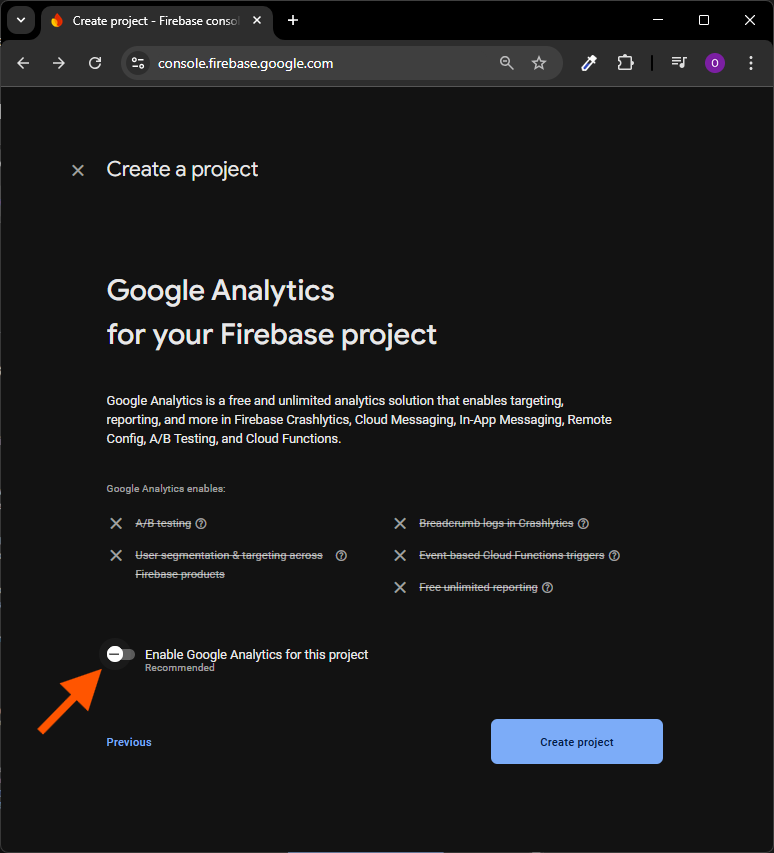Click the X icon beside A/B testing
The image size is (774, 853).
(116, 523)
